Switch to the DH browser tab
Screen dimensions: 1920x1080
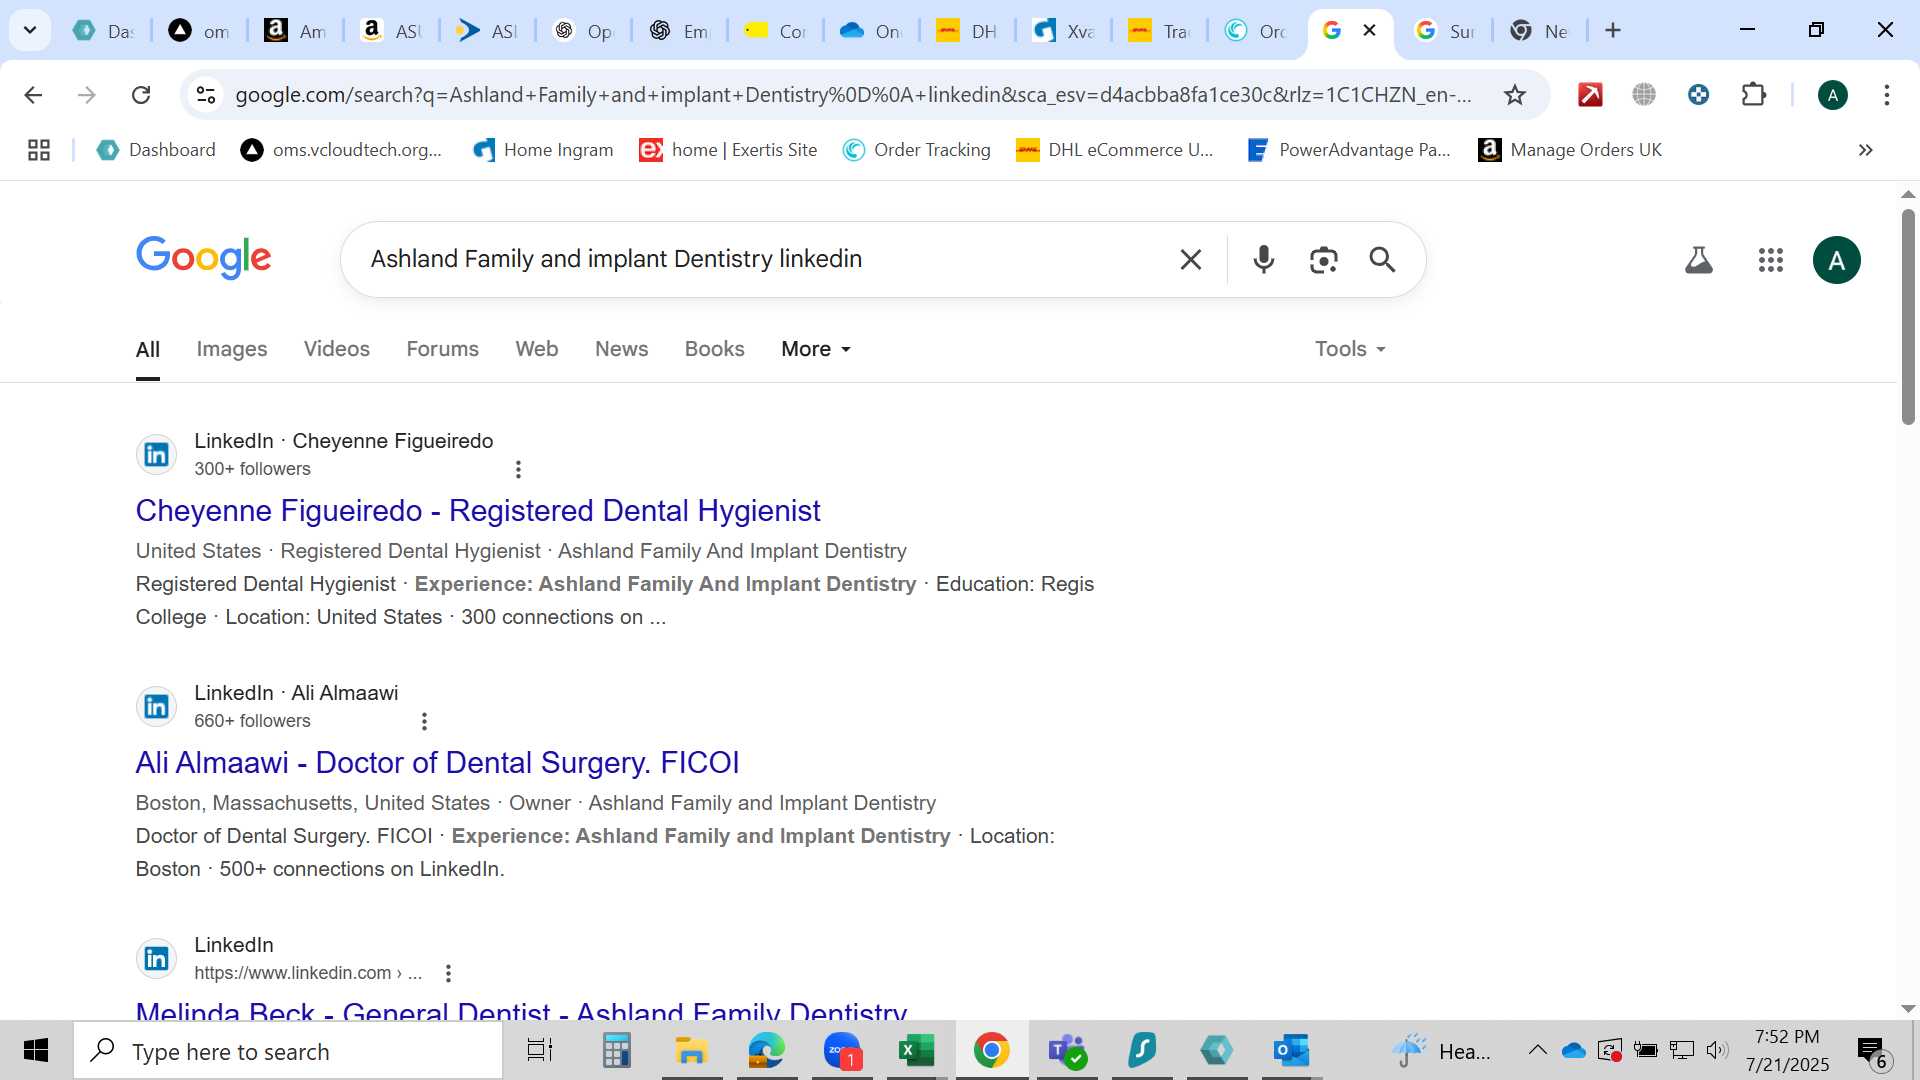pyautogui.click(x=968, y=31)
